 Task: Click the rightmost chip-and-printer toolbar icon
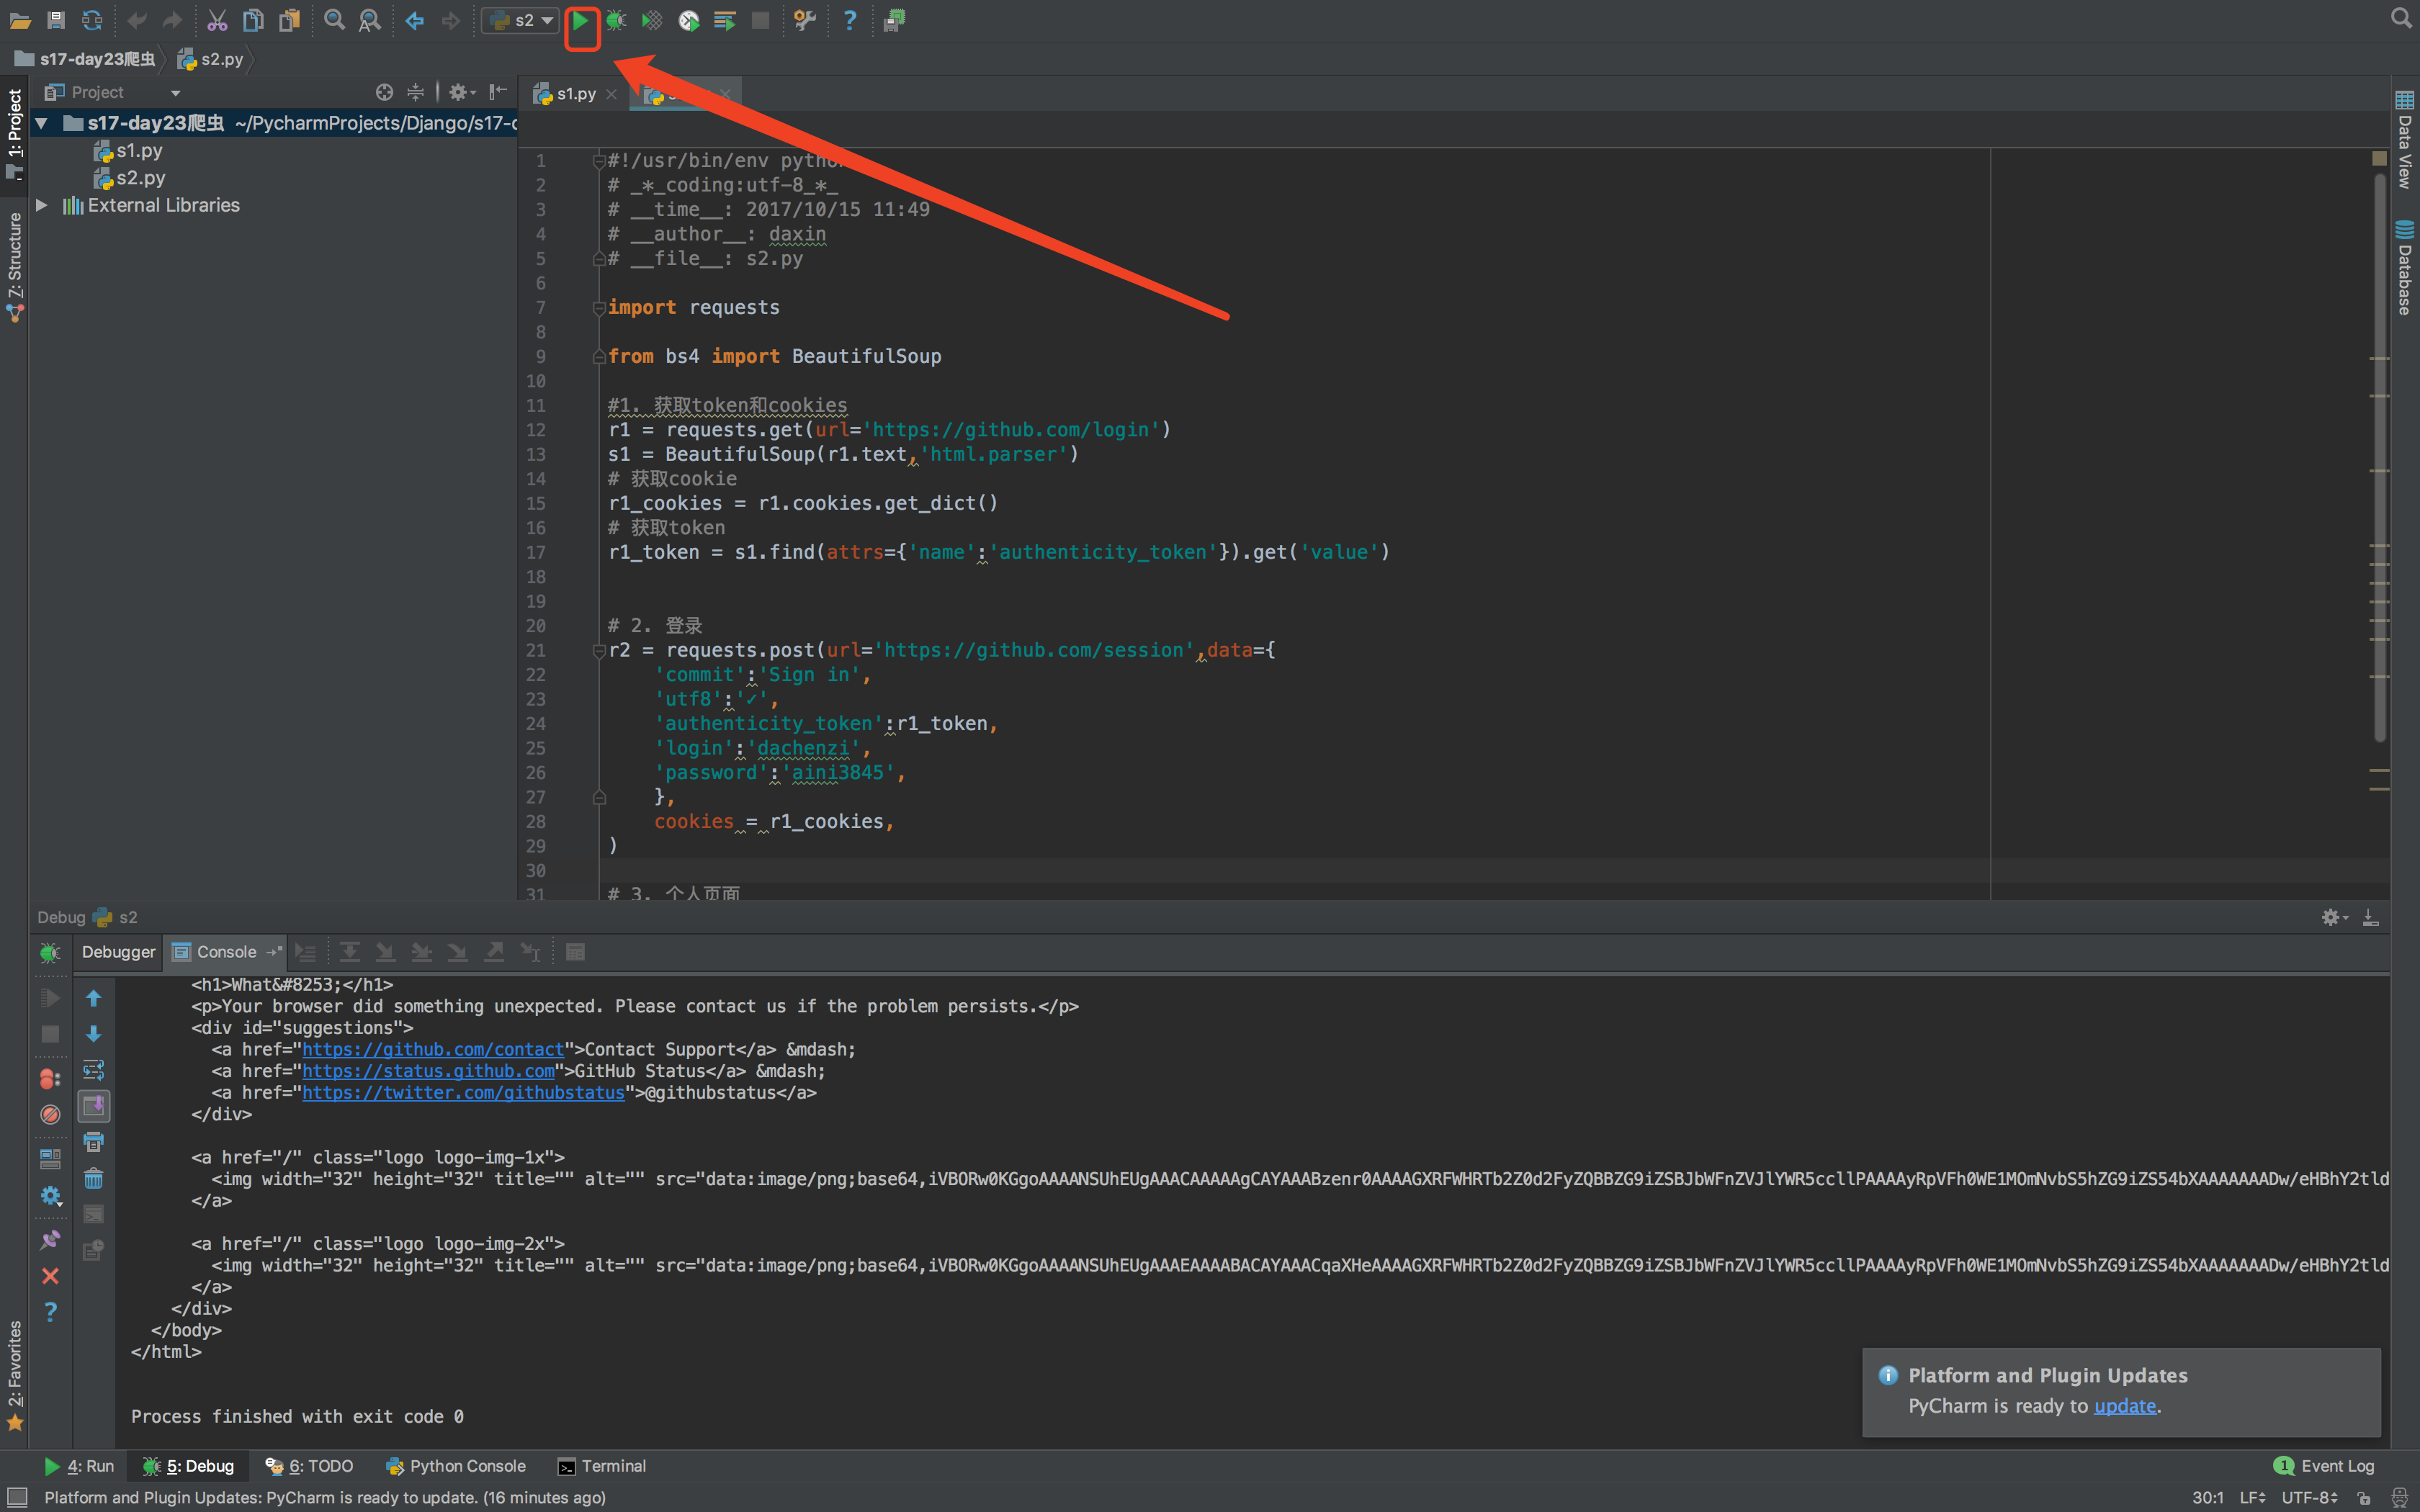894,21
